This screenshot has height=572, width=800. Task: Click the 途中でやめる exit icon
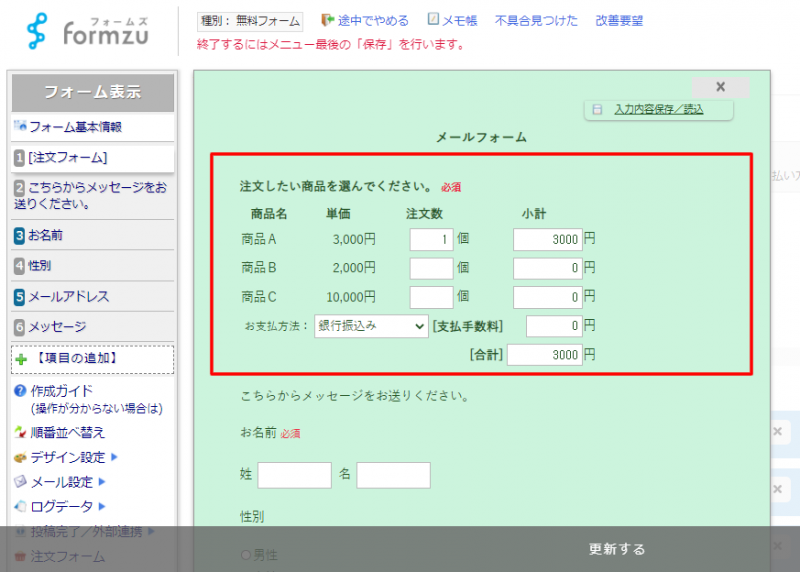coord(327,20)
